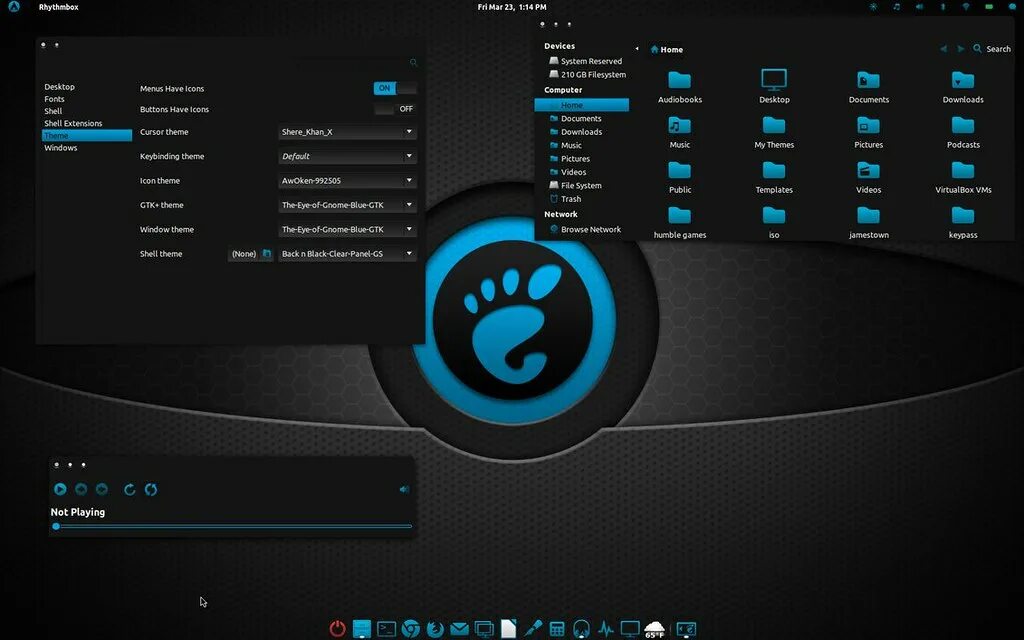The height and width of the screenshot is (640, 1024).
Task: Select the My Themes folder
Action: coord(774,133)
